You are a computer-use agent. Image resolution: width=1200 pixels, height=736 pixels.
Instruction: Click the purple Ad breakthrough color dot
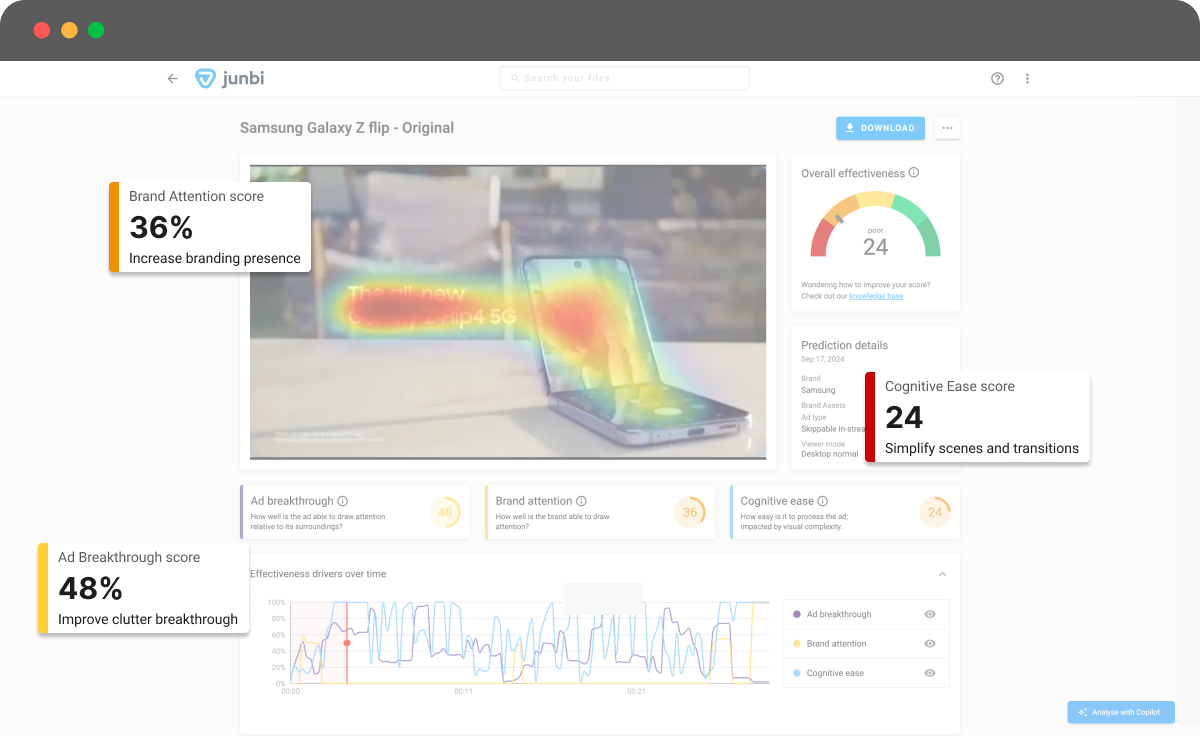click(797, 614)
